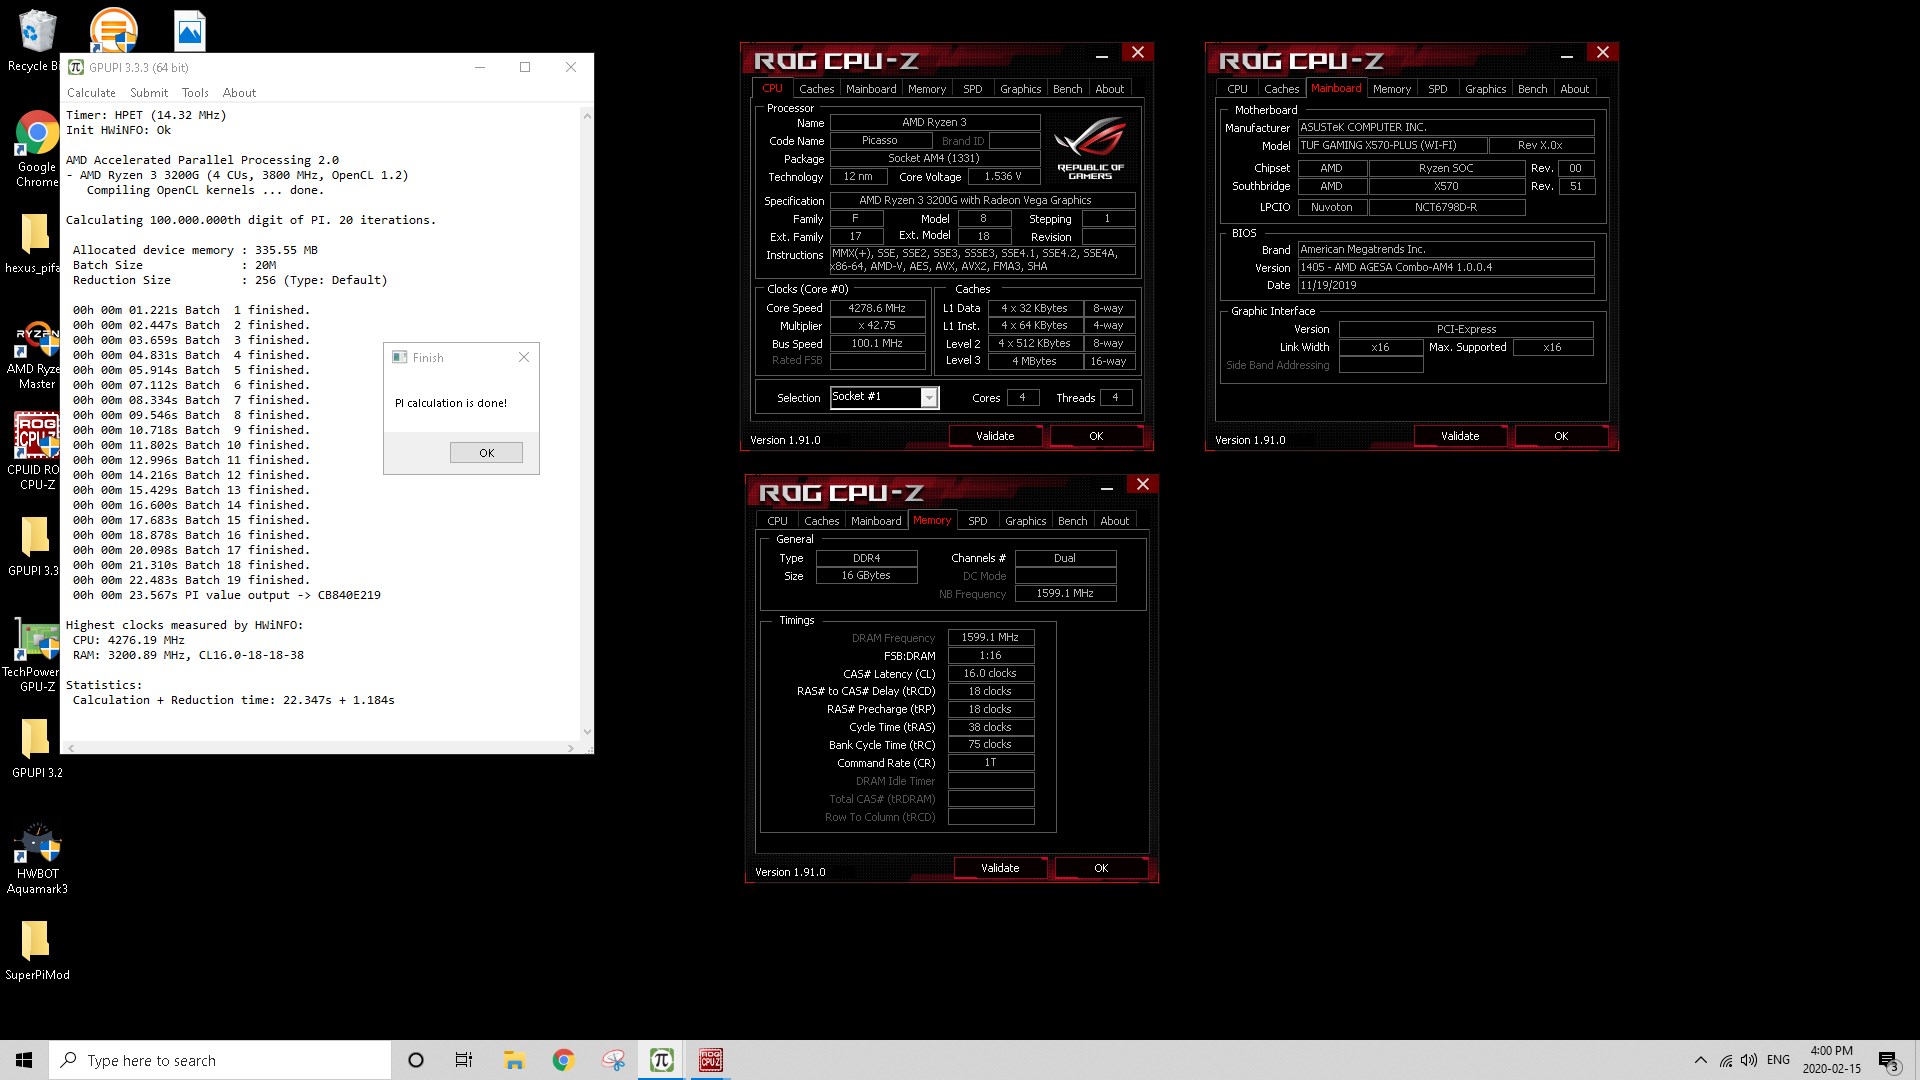The height and width of the screenshot is (1080, 1920).
Task: Open the SuperPiMod folder icon
Action: tap(37, 950)
